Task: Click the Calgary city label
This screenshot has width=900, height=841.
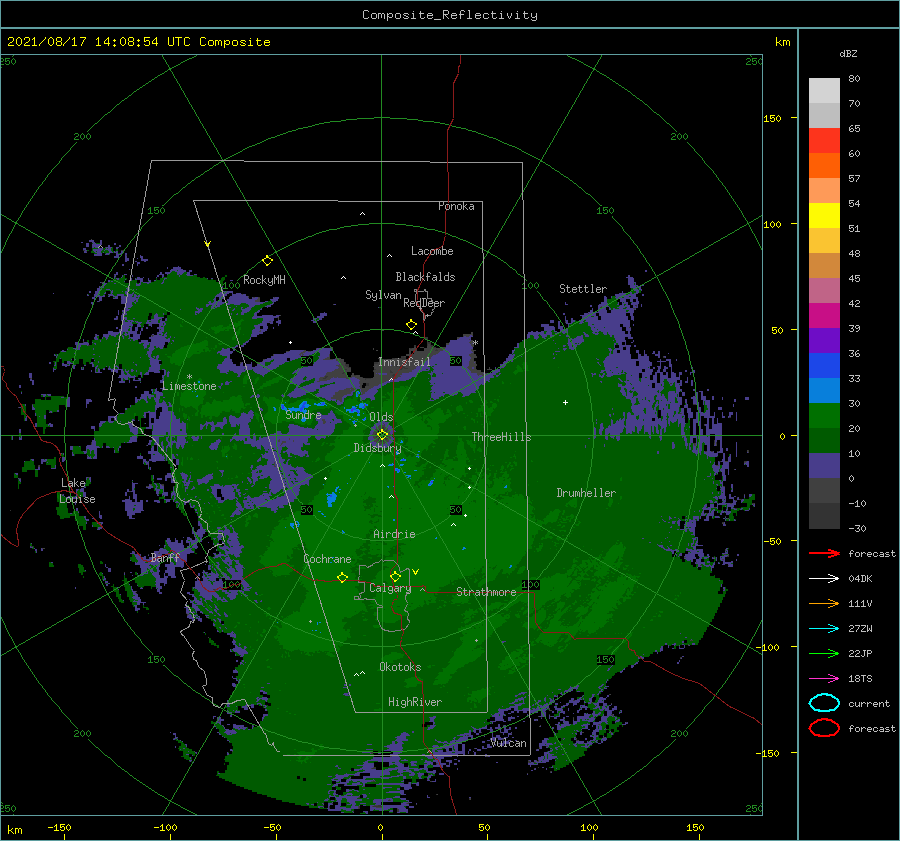Action: pos(390,588)
